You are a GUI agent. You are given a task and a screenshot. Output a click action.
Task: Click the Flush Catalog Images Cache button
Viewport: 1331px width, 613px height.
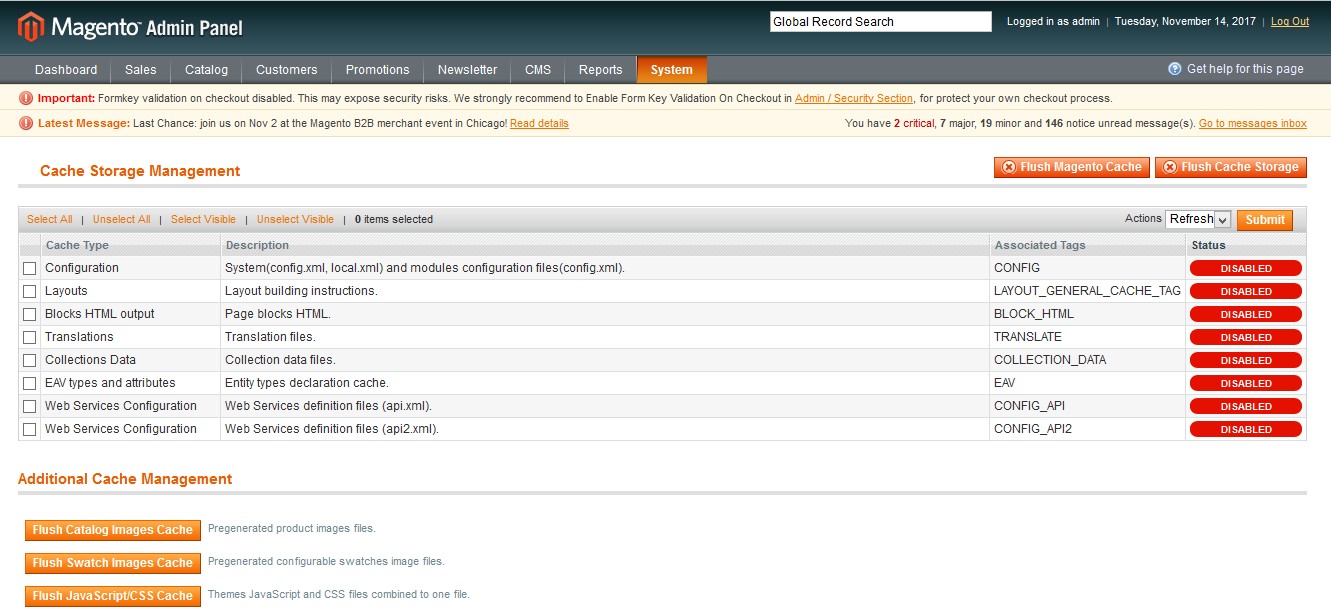coord(112,530)
